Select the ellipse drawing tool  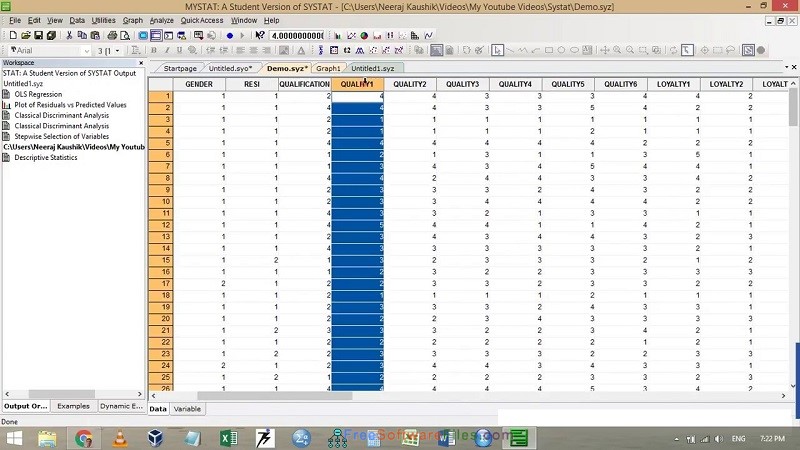point(574,50)
